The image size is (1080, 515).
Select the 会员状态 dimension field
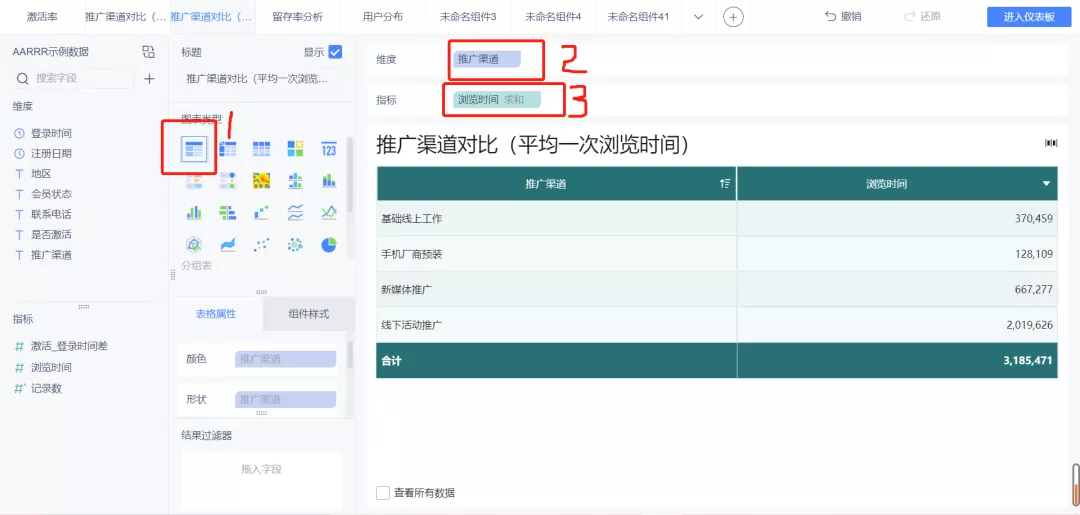click(x=51, y=194)
